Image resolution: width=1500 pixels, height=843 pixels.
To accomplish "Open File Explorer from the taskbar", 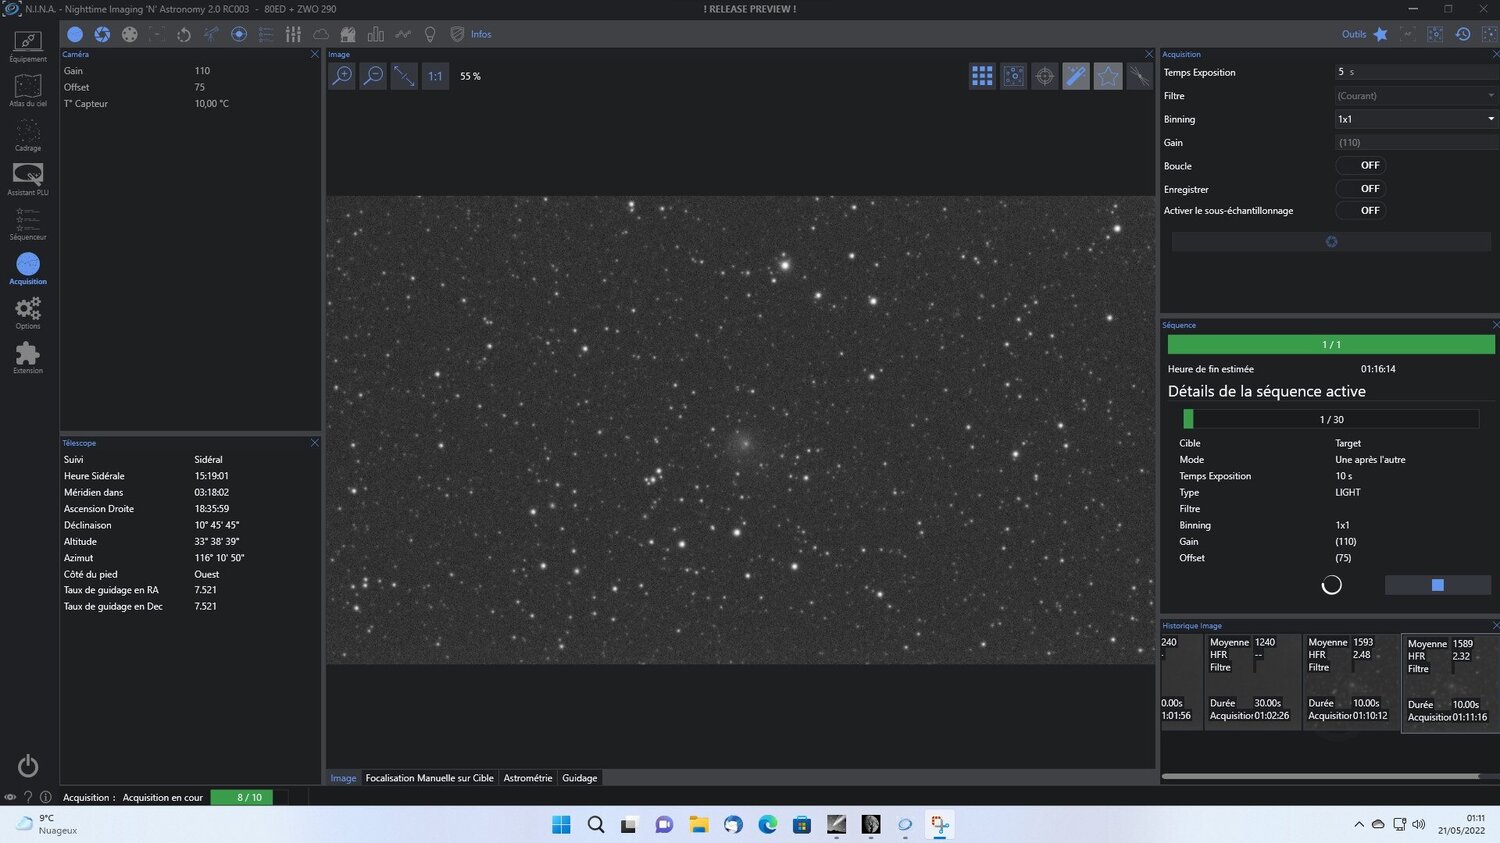I will pyautogui.click(x=699, y=824).
